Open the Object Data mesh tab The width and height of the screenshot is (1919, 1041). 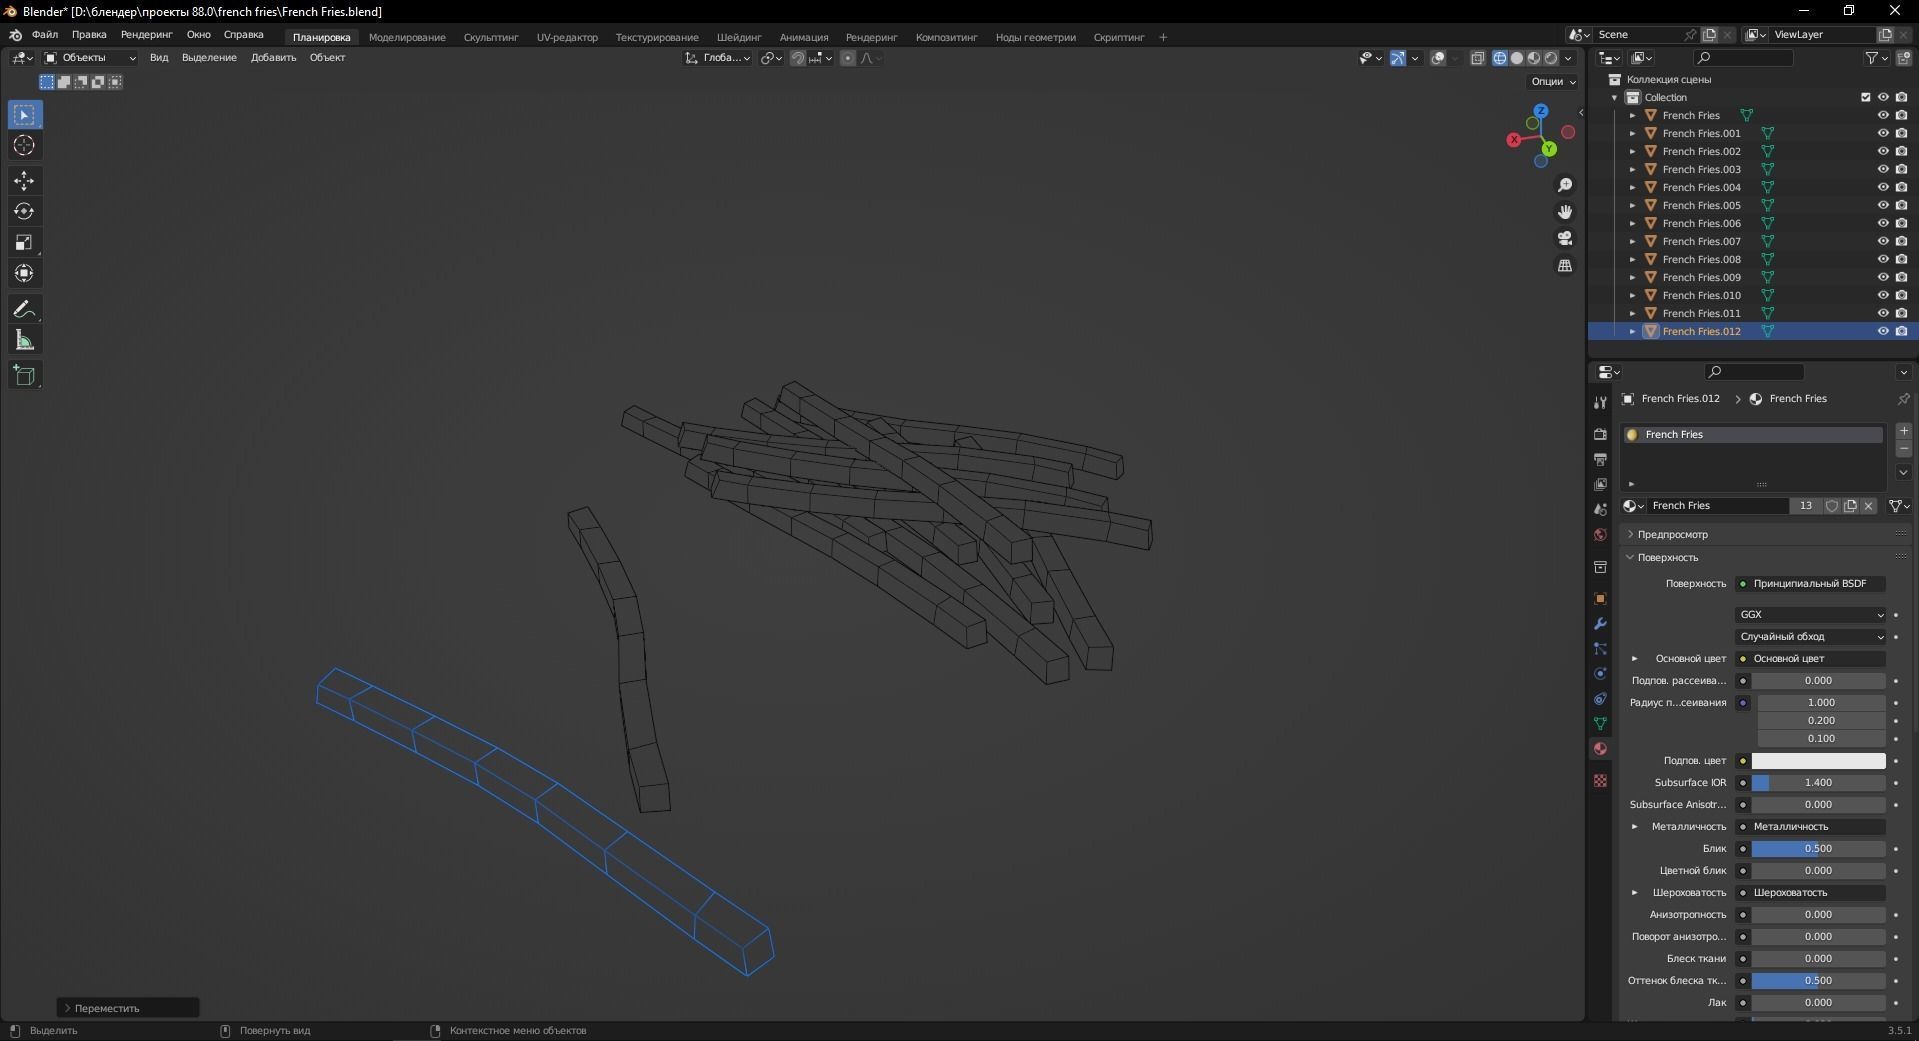click(x=1600, y=723)
